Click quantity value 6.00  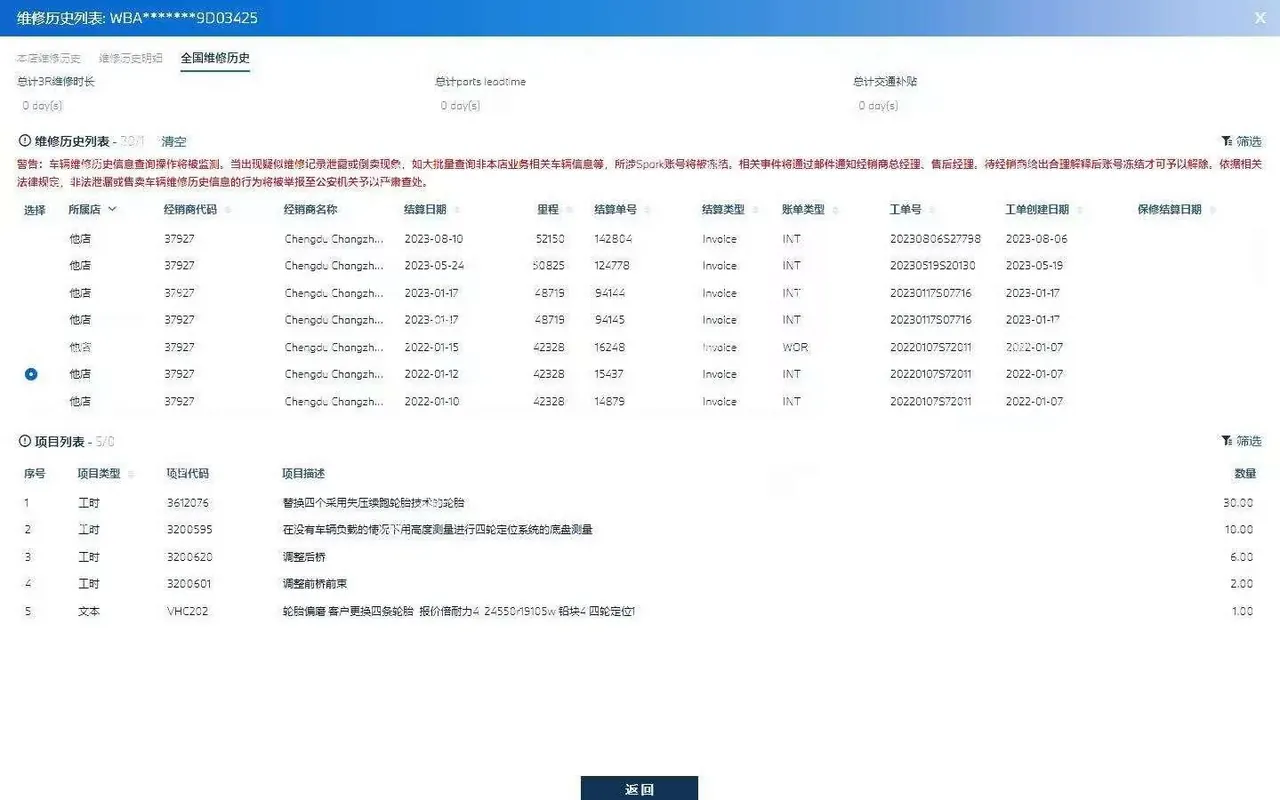pyautogui.click(x=1241, y=557)
